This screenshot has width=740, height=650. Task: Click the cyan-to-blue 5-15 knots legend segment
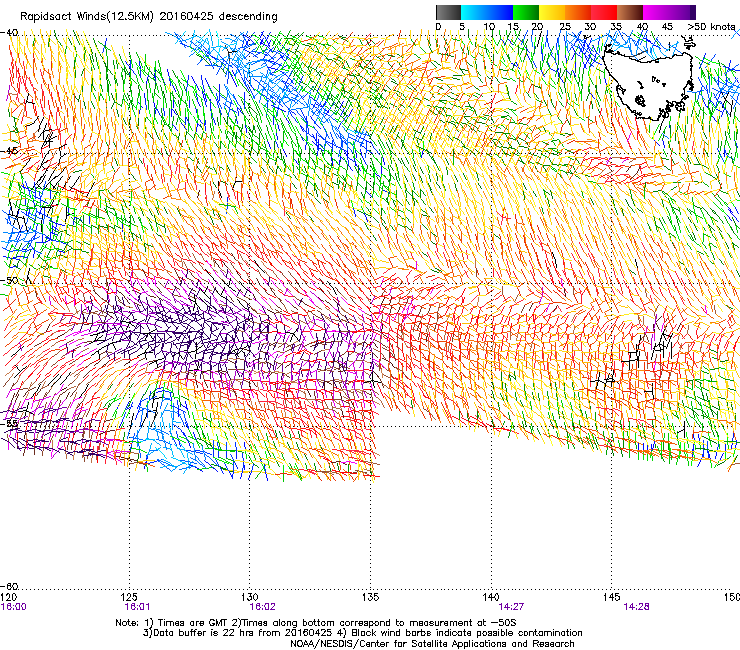click(x=487, y=12)
